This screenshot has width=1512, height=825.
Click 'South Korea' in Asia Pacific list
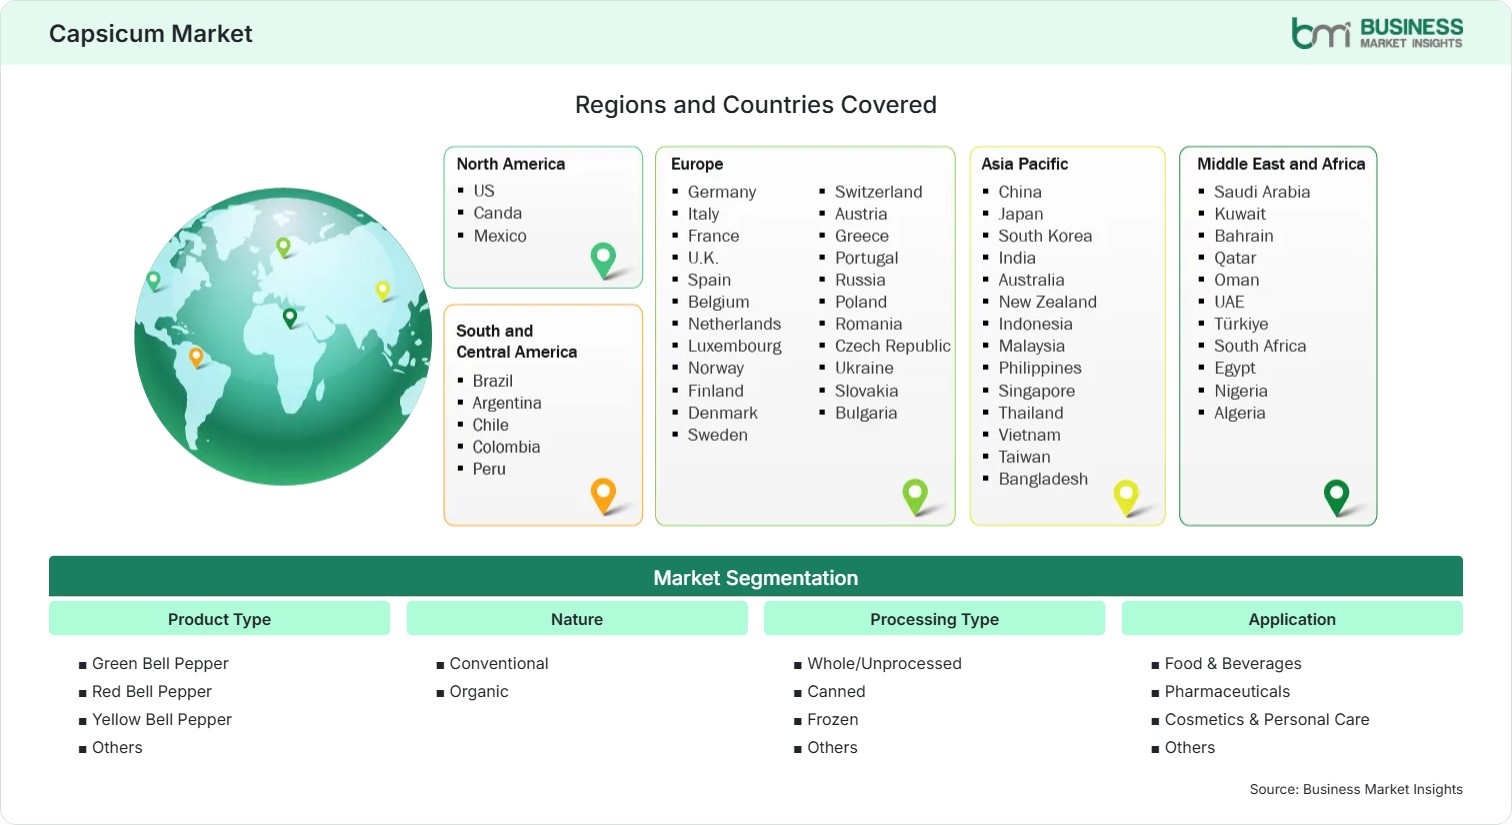click(x=1045, y=236)
